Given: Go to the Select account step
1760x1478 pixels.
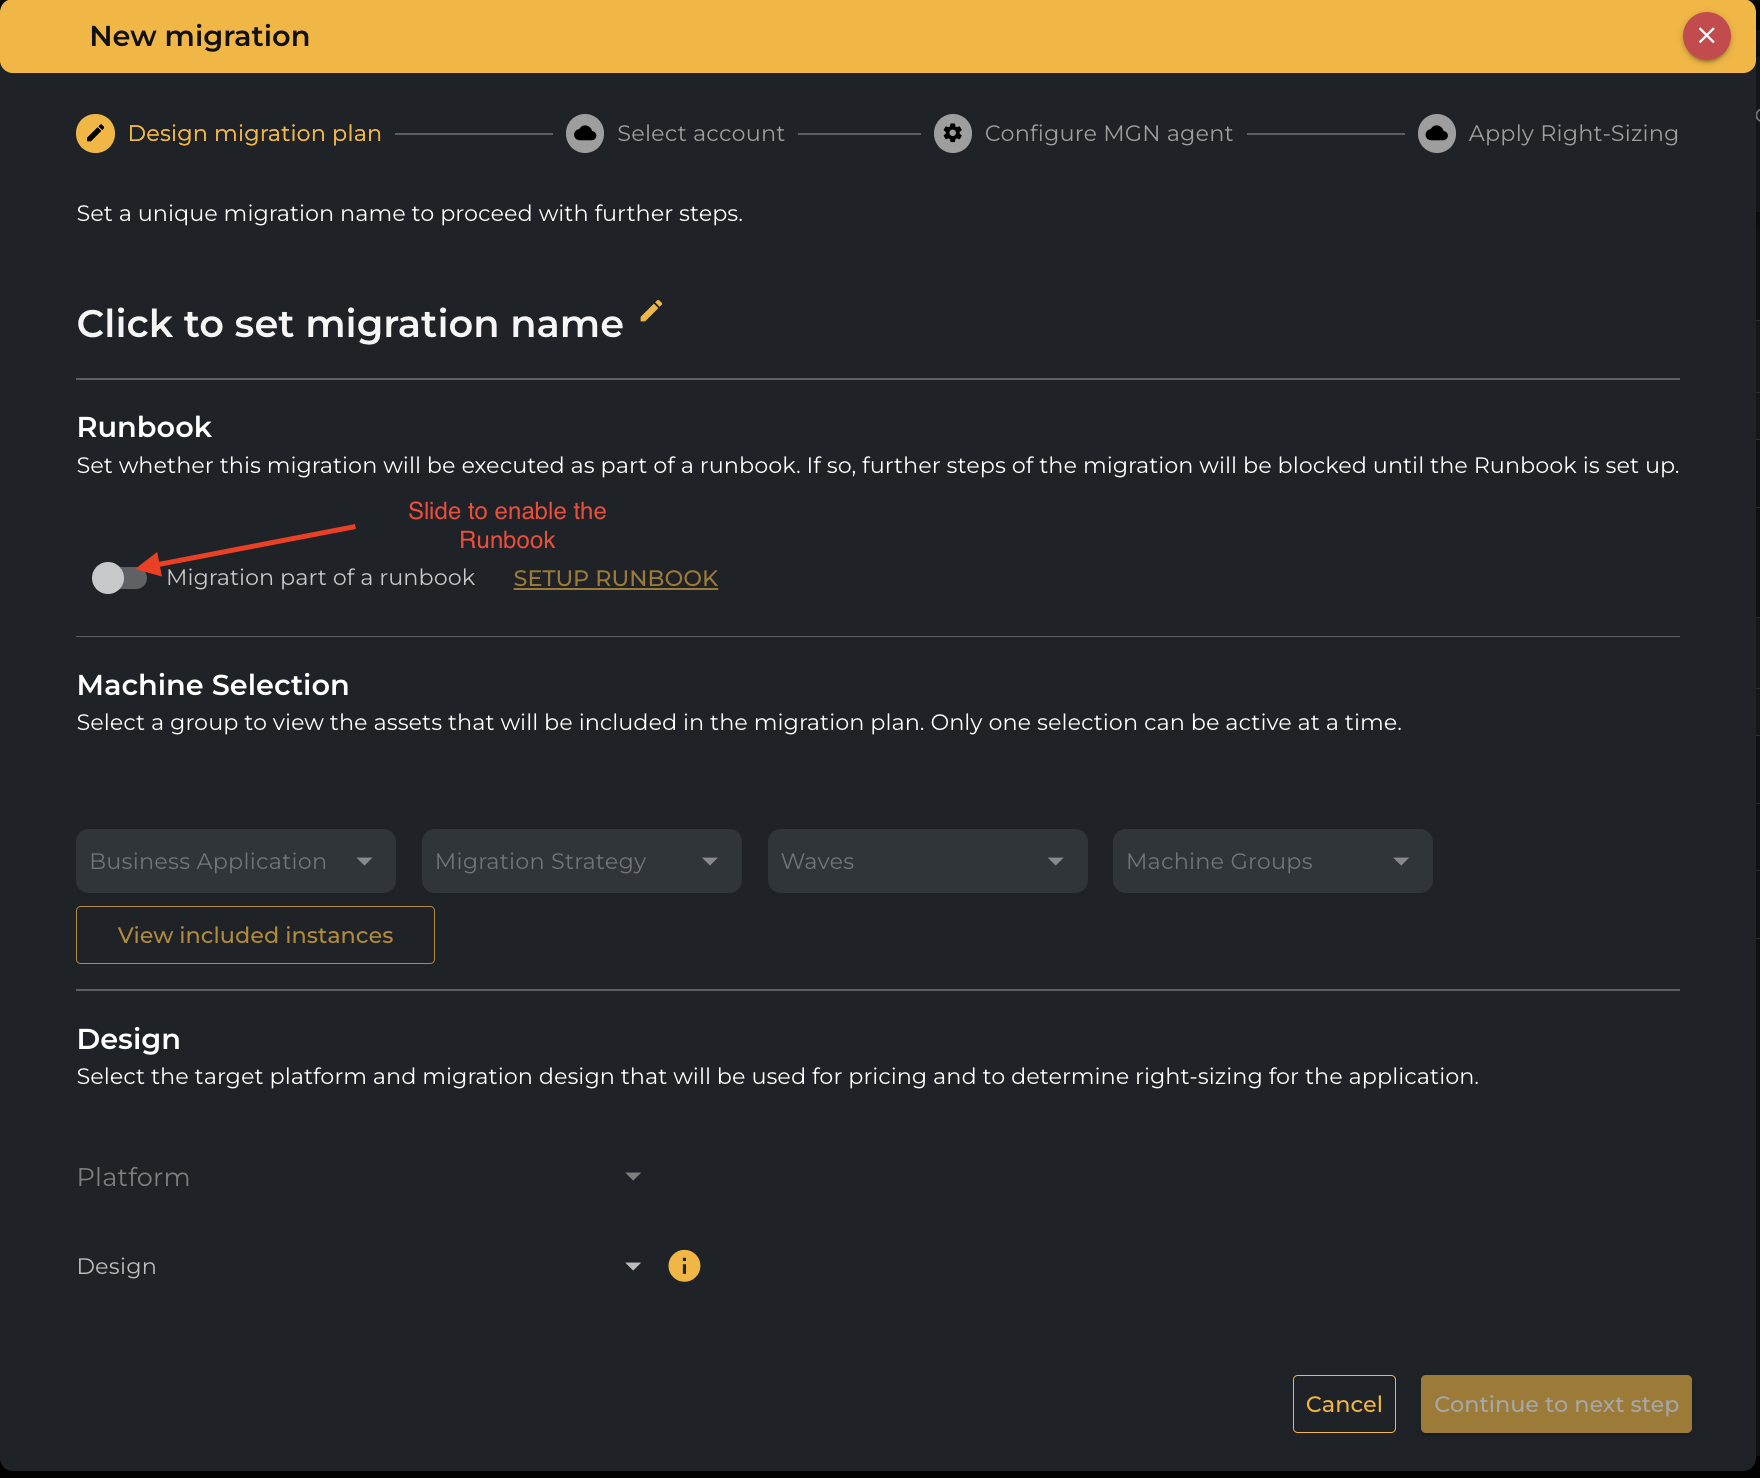Looking at the screenshot, I should (700, 133).
